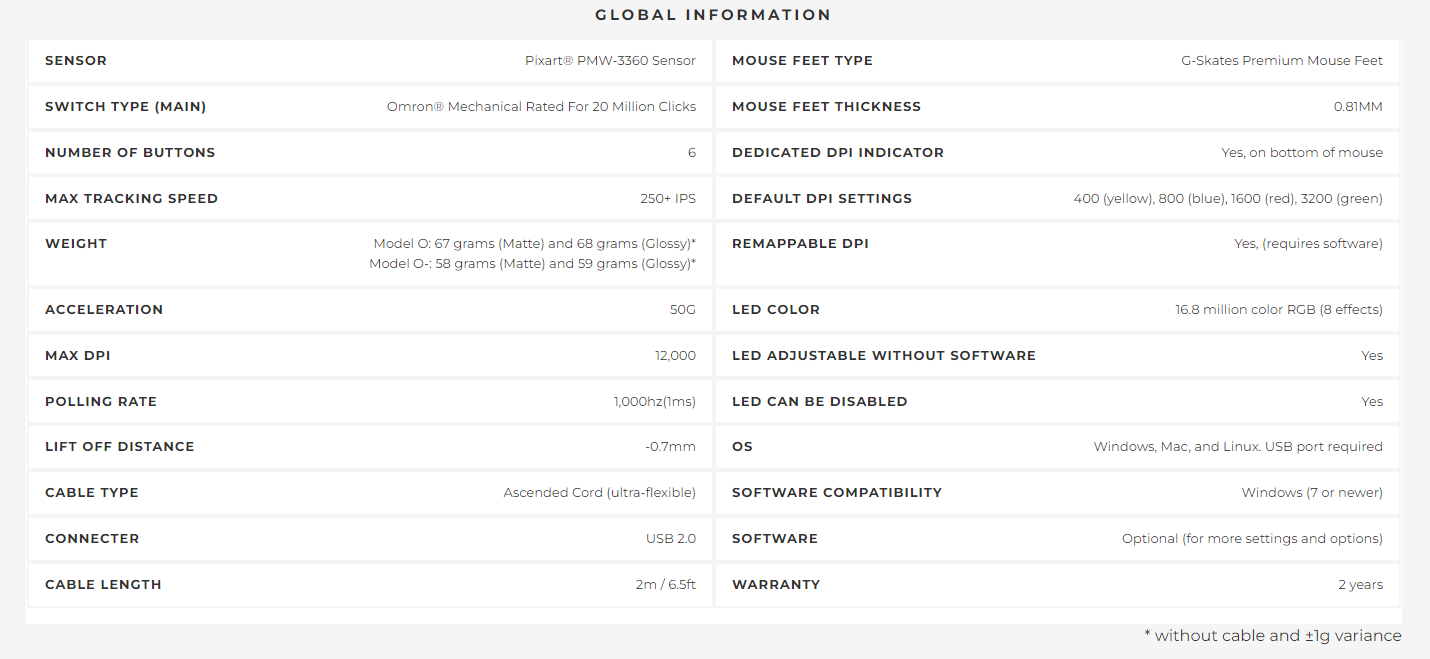Click the Model O- weight line

coord(532,264)
